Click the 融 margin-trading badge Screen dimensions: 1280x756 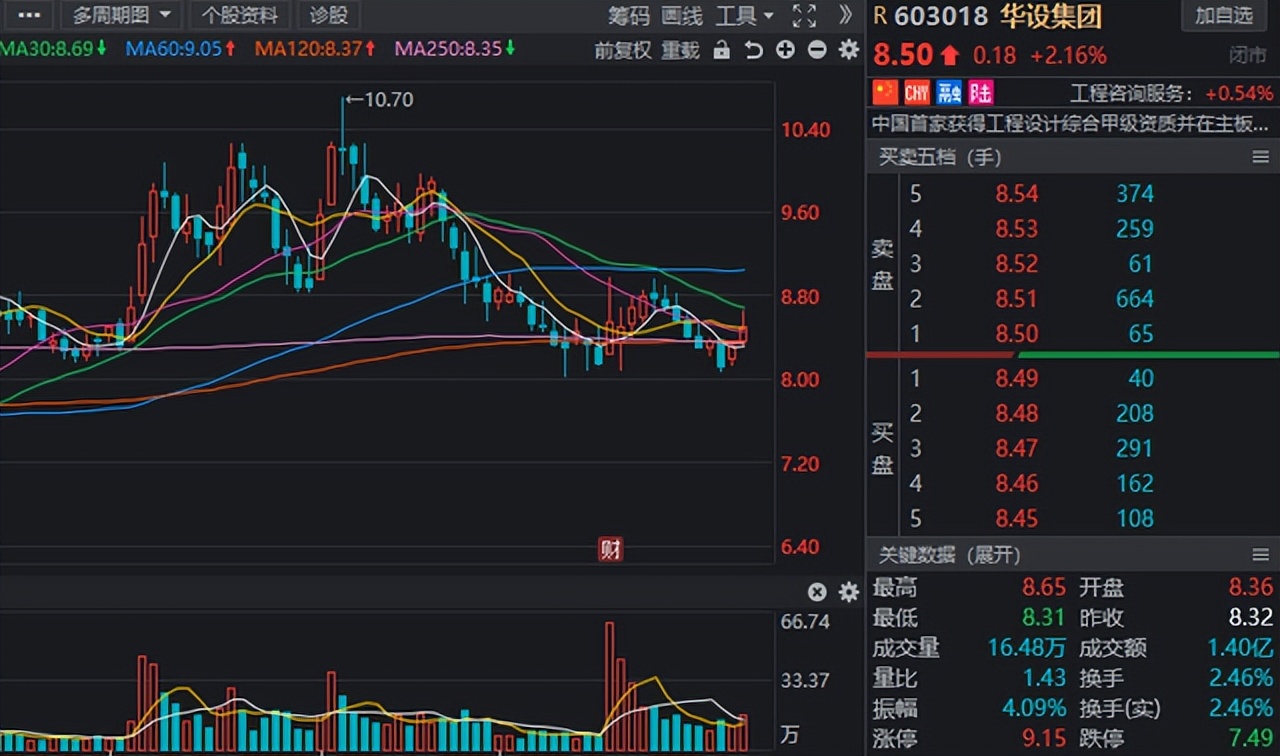948,93
